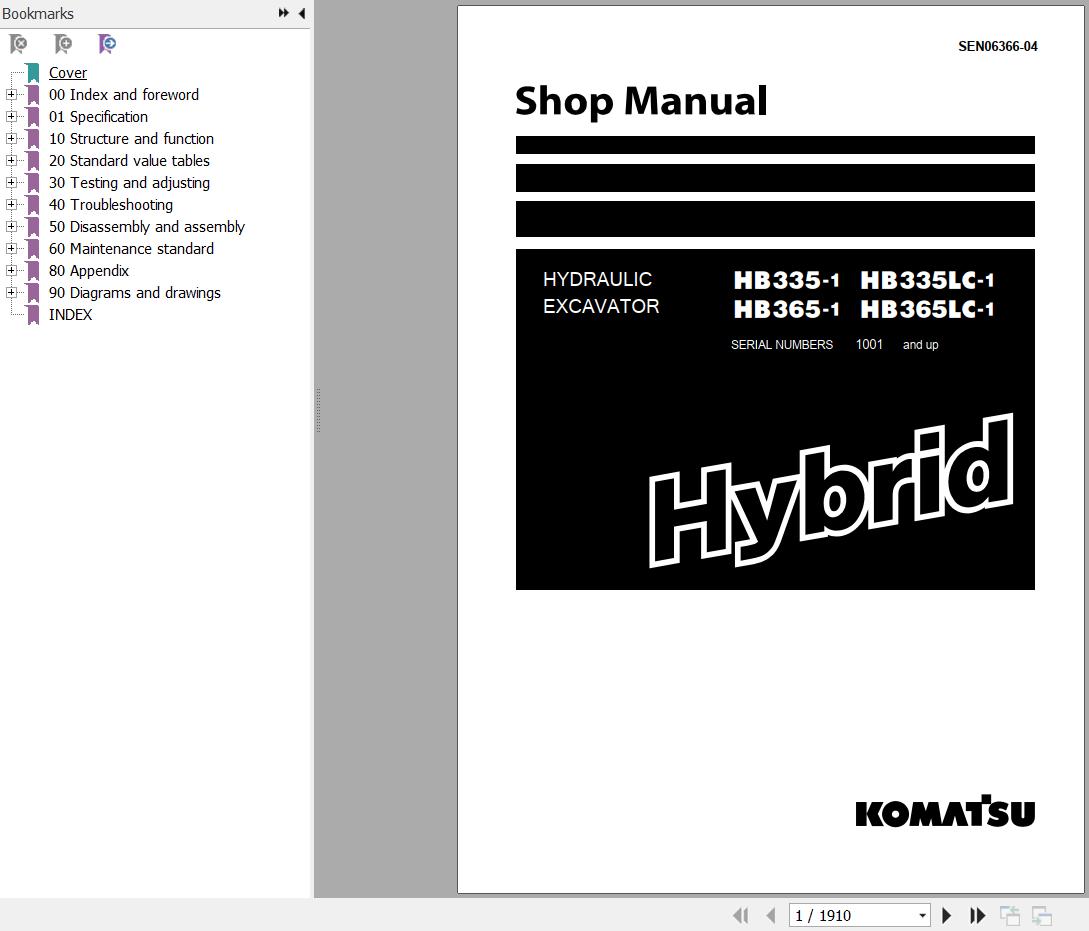Expand the 00 Index and foreword bookmark

11,95
